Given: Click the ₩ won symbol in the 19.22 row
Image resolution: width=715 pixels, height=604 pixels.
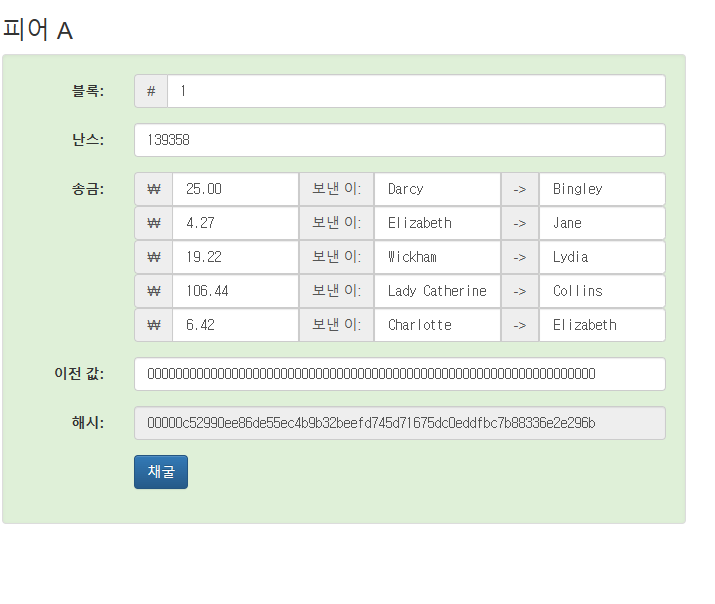Looking at the screenshot, I should tap(154, 257).
